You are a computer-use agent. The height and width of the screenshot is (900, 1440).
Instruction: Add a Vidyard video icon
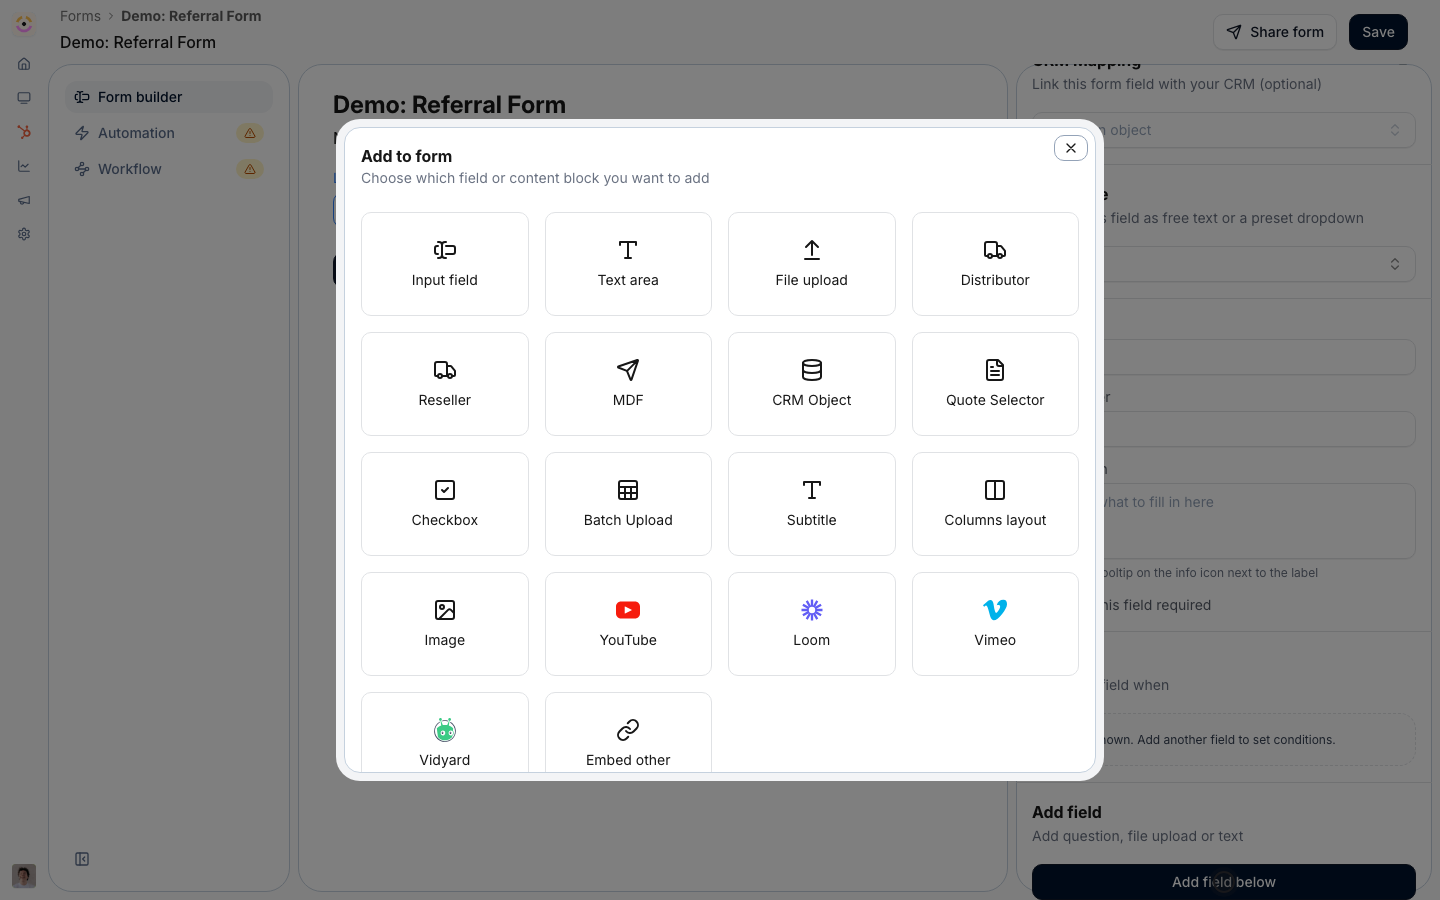pos(445,730)
